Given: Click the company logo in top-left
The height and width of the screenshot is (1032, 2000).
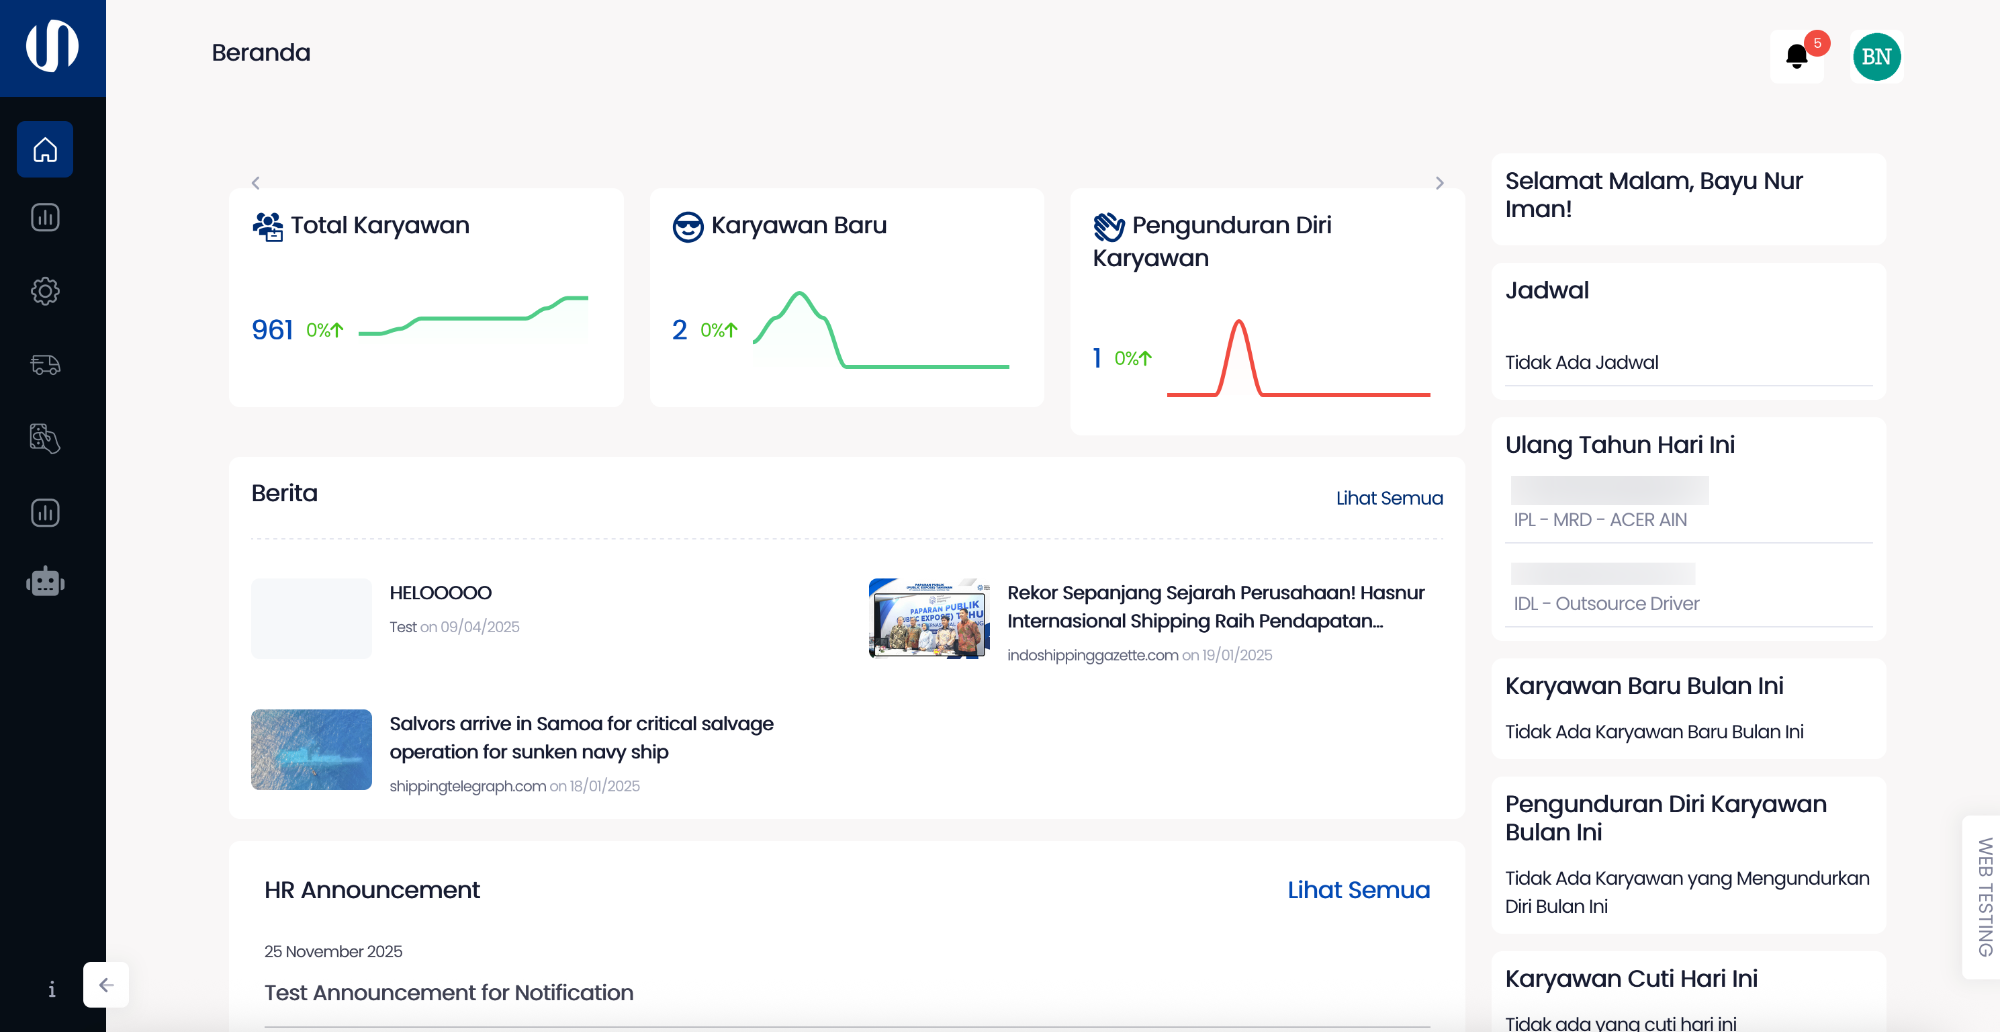Looking at the screenshot, I should click(x=52, y=46).
